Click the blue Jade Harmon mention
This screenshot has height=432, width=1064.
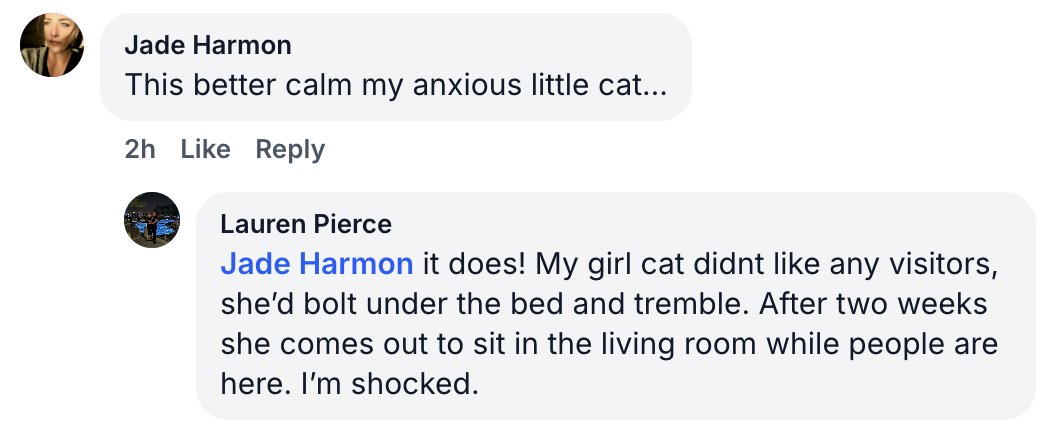coord(316,264)
